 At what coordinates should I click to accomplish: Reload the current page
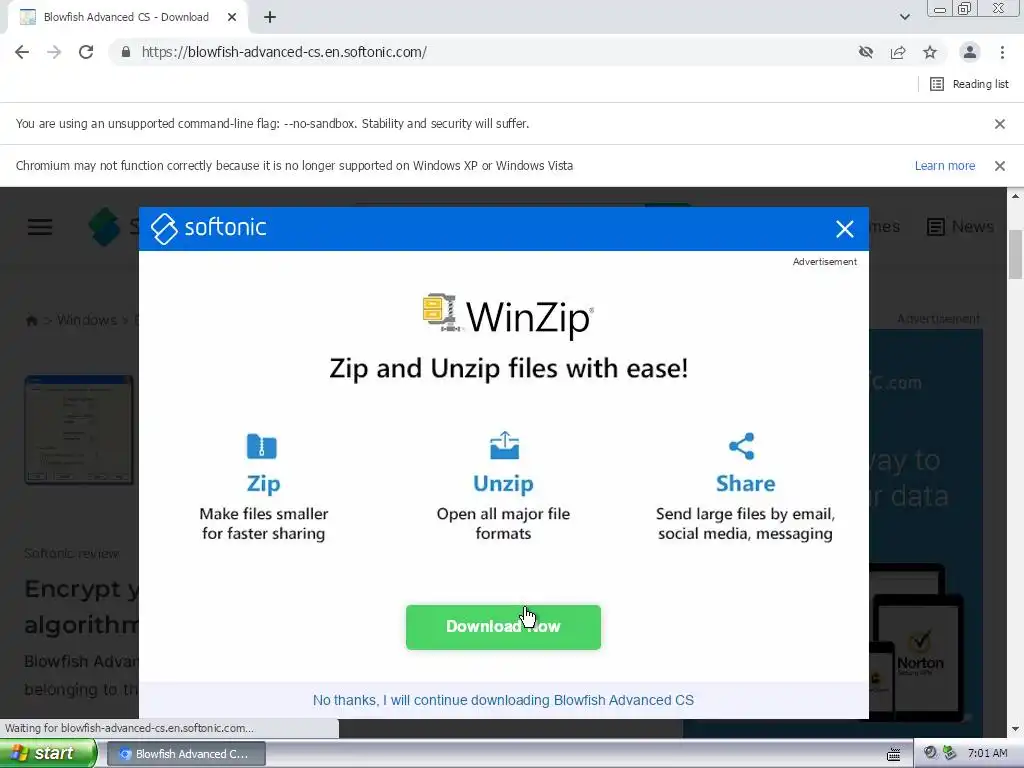click(x=86, y=52)
